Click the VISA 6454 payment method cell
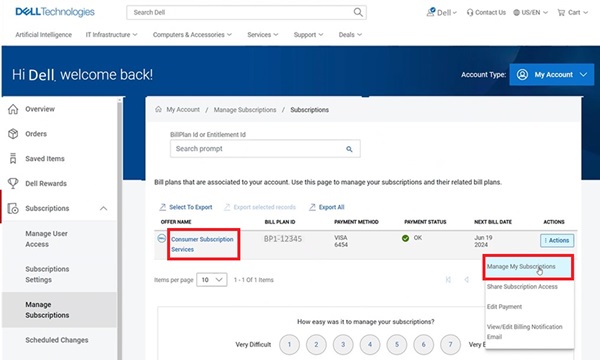The height and width of the screenshot is (360, 600). pos(341,241)
